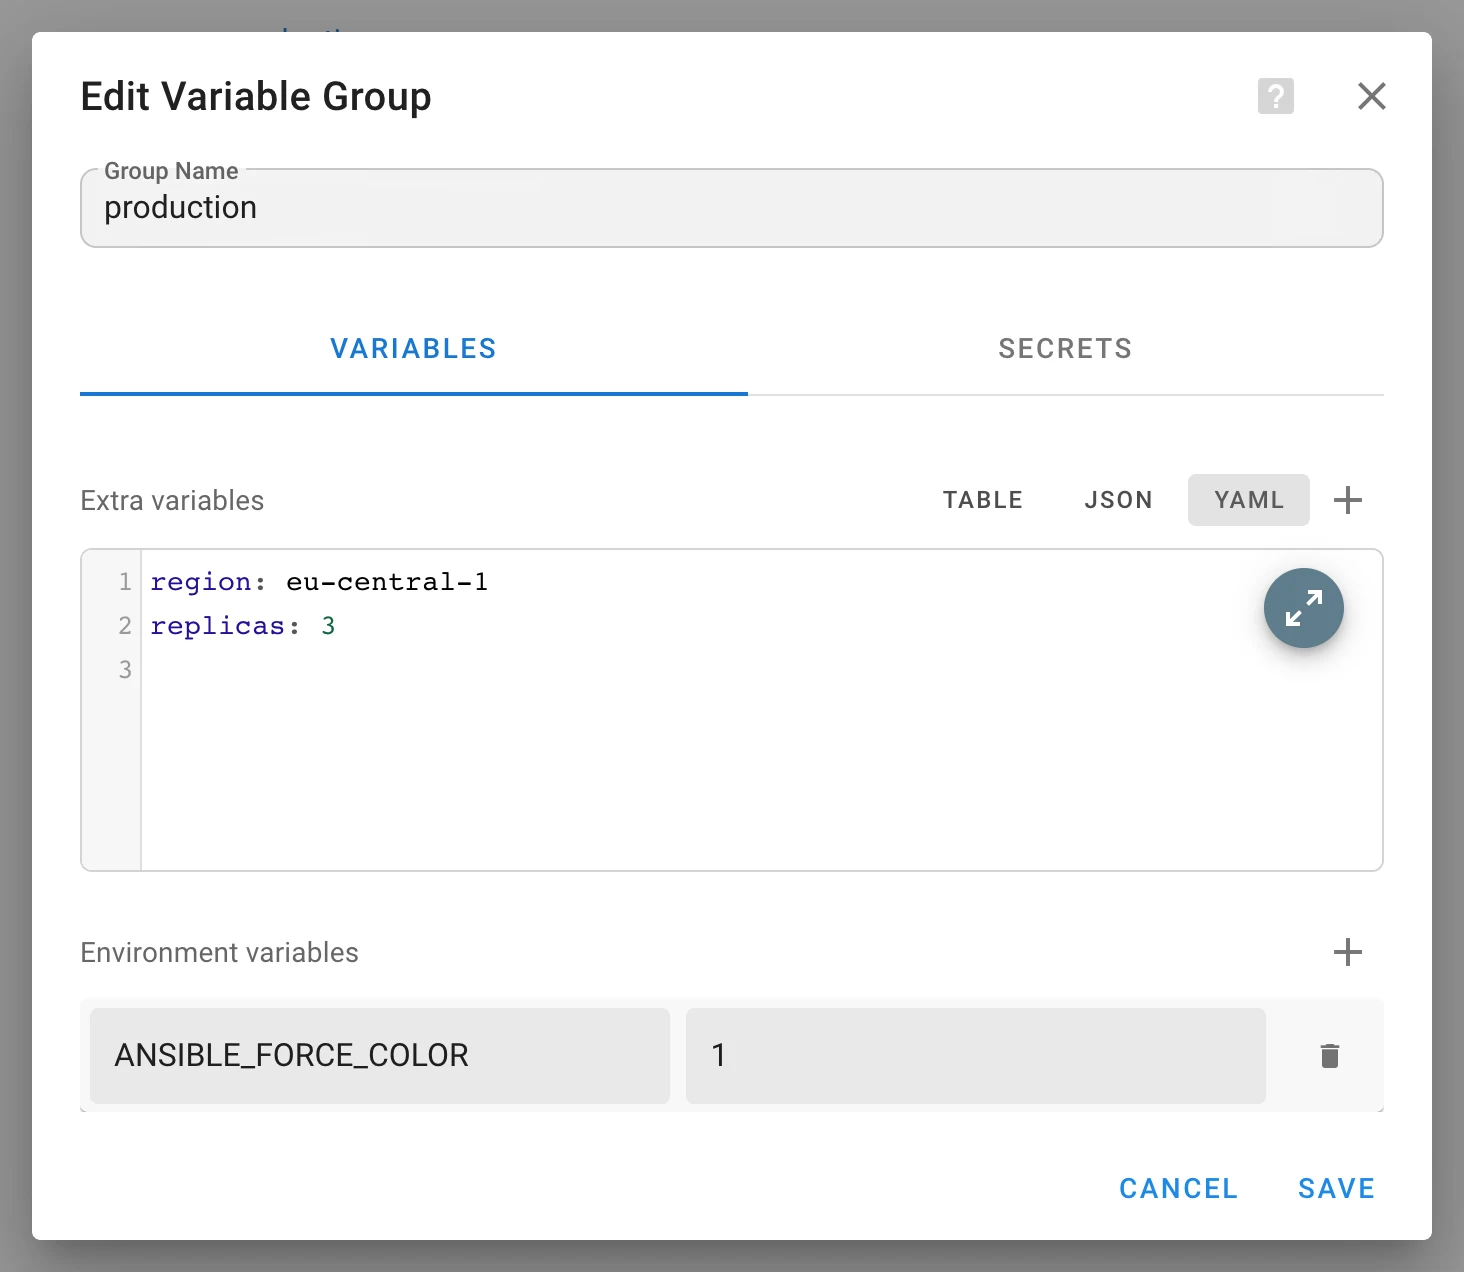
Task: Select the YAML editor mode
Action: point(1248,500)
